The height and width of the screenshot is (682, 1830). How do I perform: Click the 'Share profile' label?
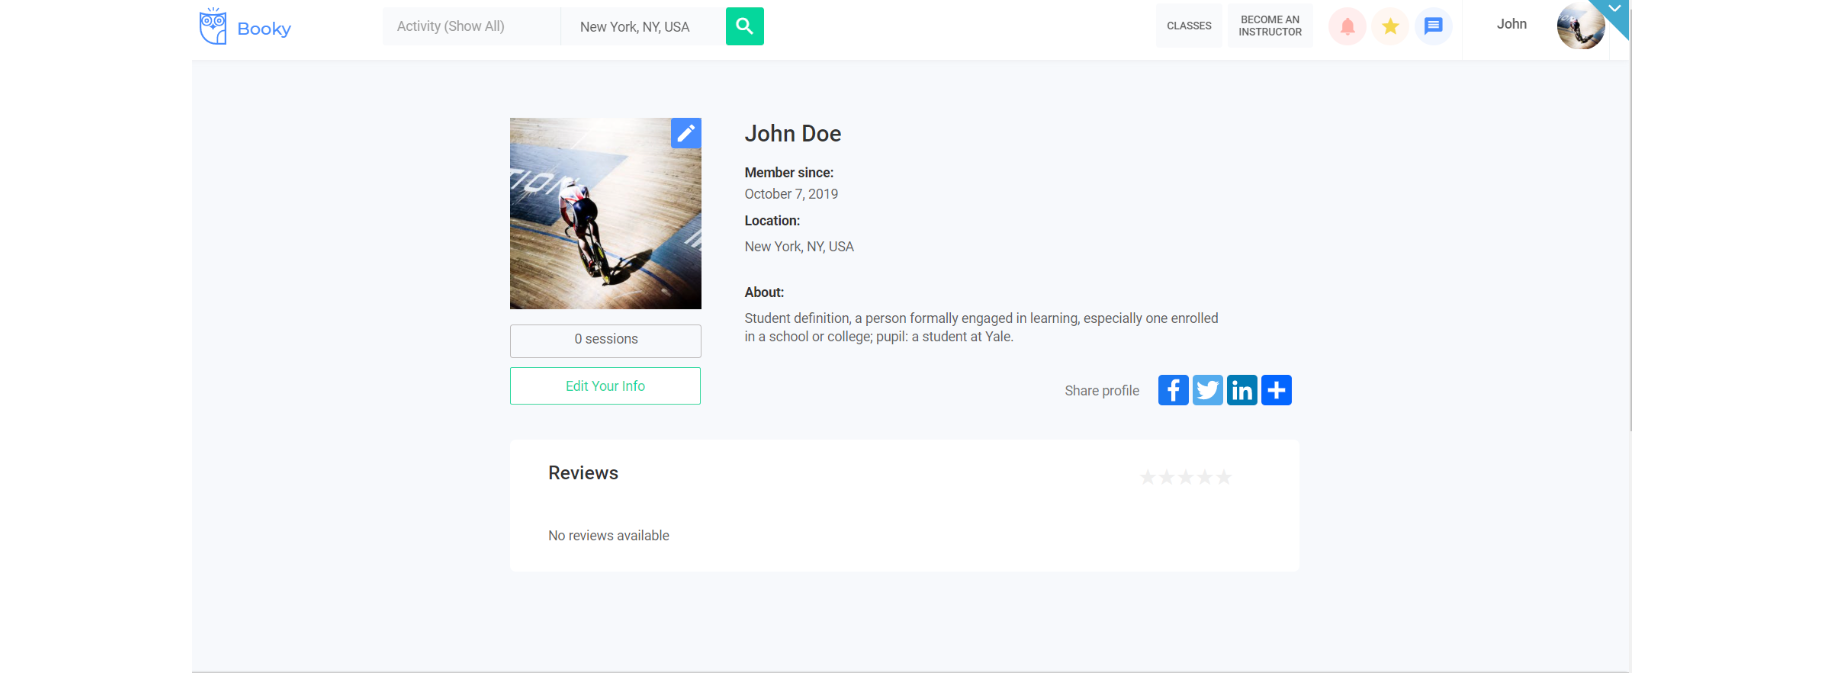1102,391
